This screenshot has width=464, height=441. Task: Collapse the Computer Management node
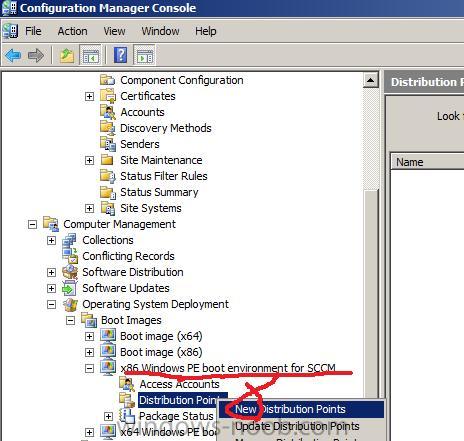(32, 224)
